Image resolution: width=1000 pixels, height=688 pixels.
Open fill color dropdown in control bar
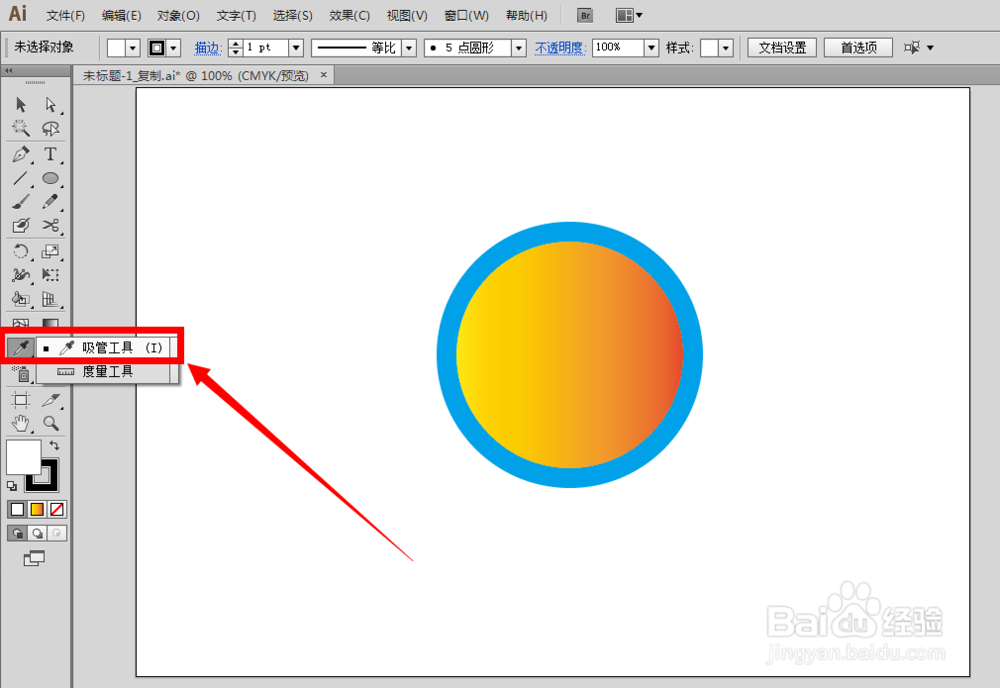[x=133, y=48]
